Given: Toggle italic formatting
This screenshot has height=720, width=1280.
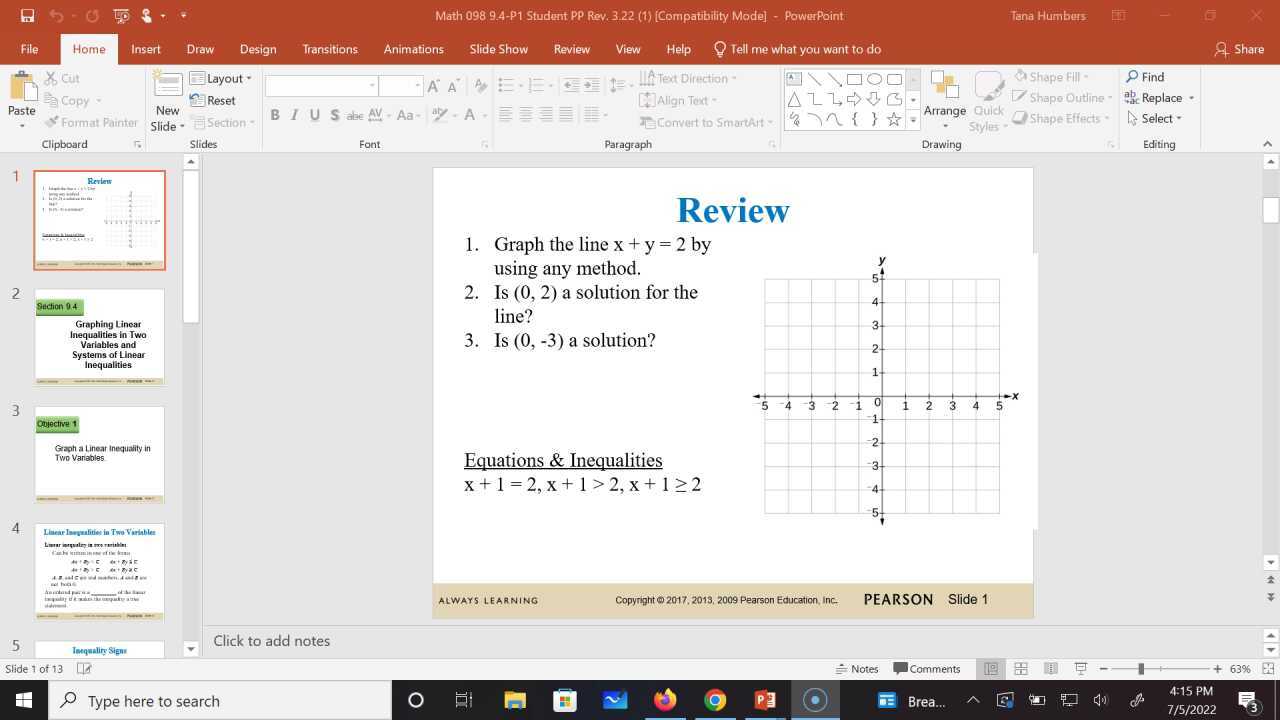Looking at the screenshot, I should coord(293,114).
